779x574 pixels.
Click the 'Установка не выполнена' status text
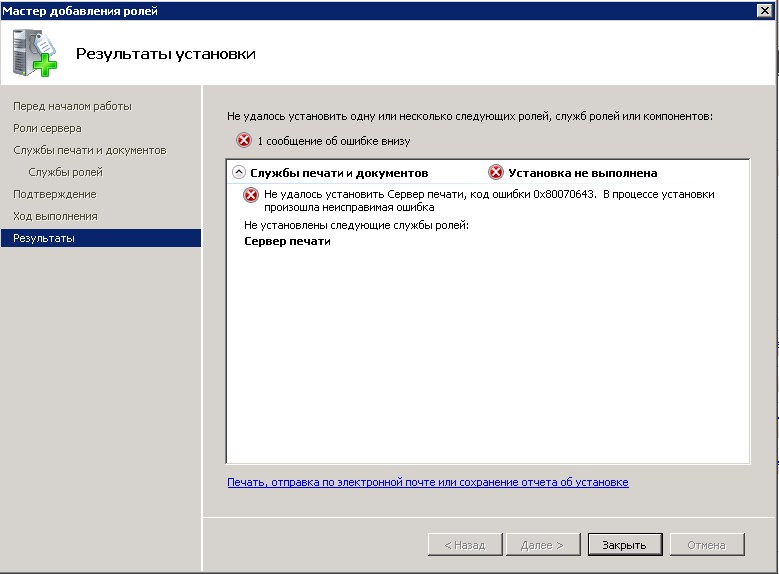[583, 173]
